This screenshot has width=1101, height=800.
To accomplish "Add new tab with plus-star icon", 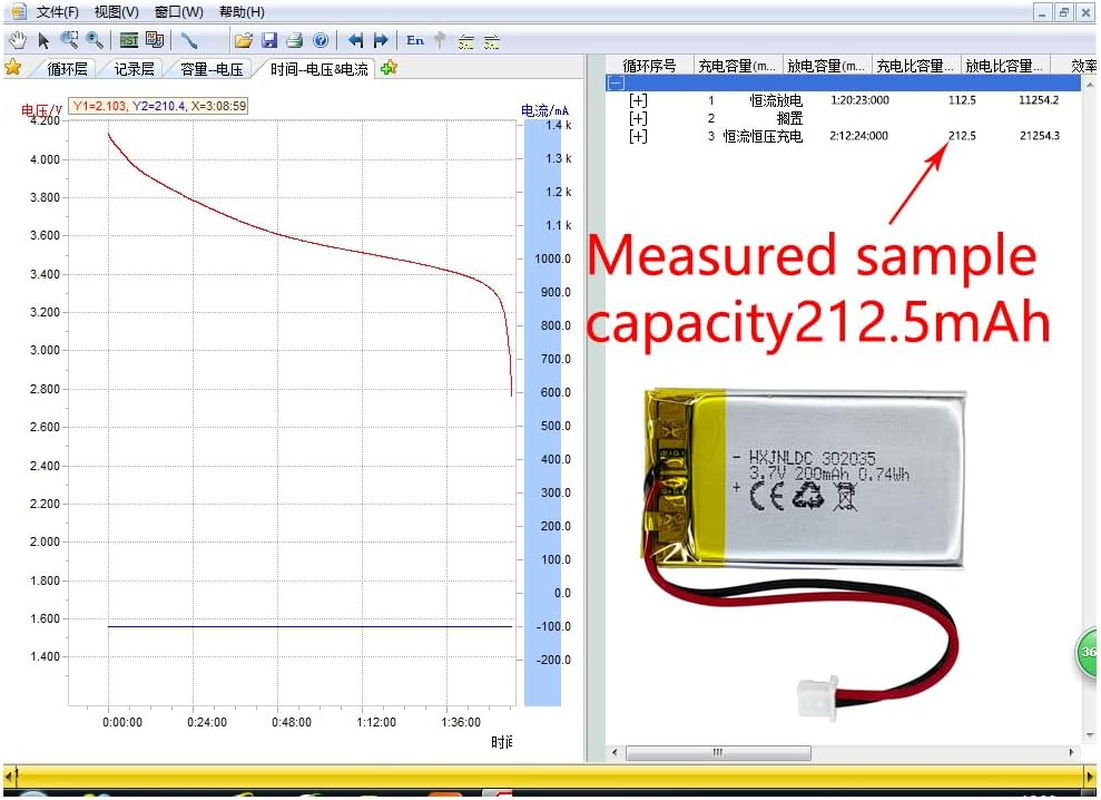I will [389, 67].
